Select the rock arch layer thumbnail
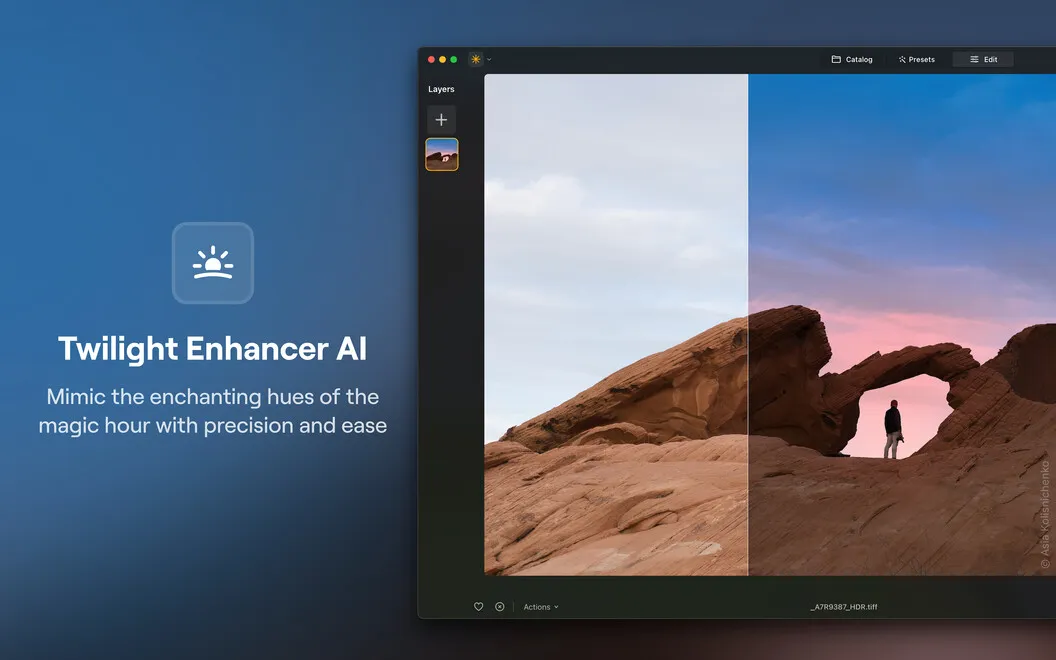1056x660 pixels. 442,154
